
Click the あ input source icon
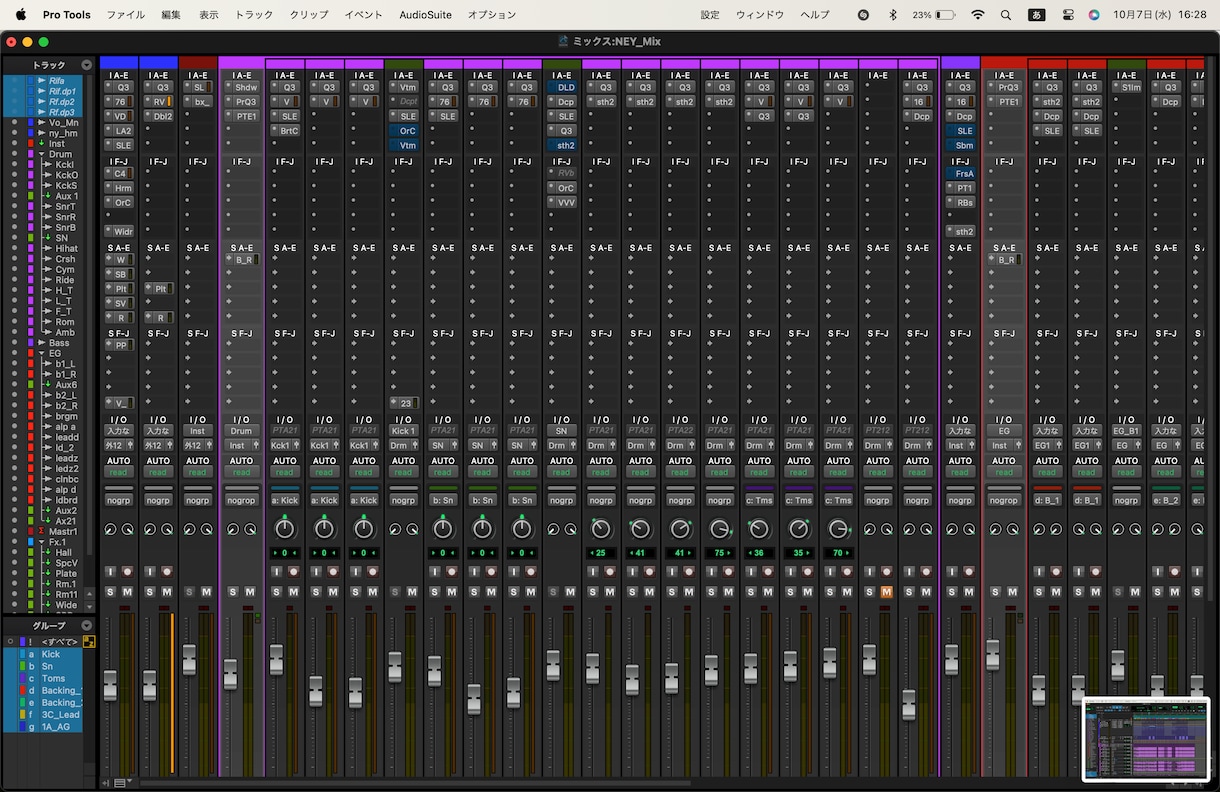1038,15
